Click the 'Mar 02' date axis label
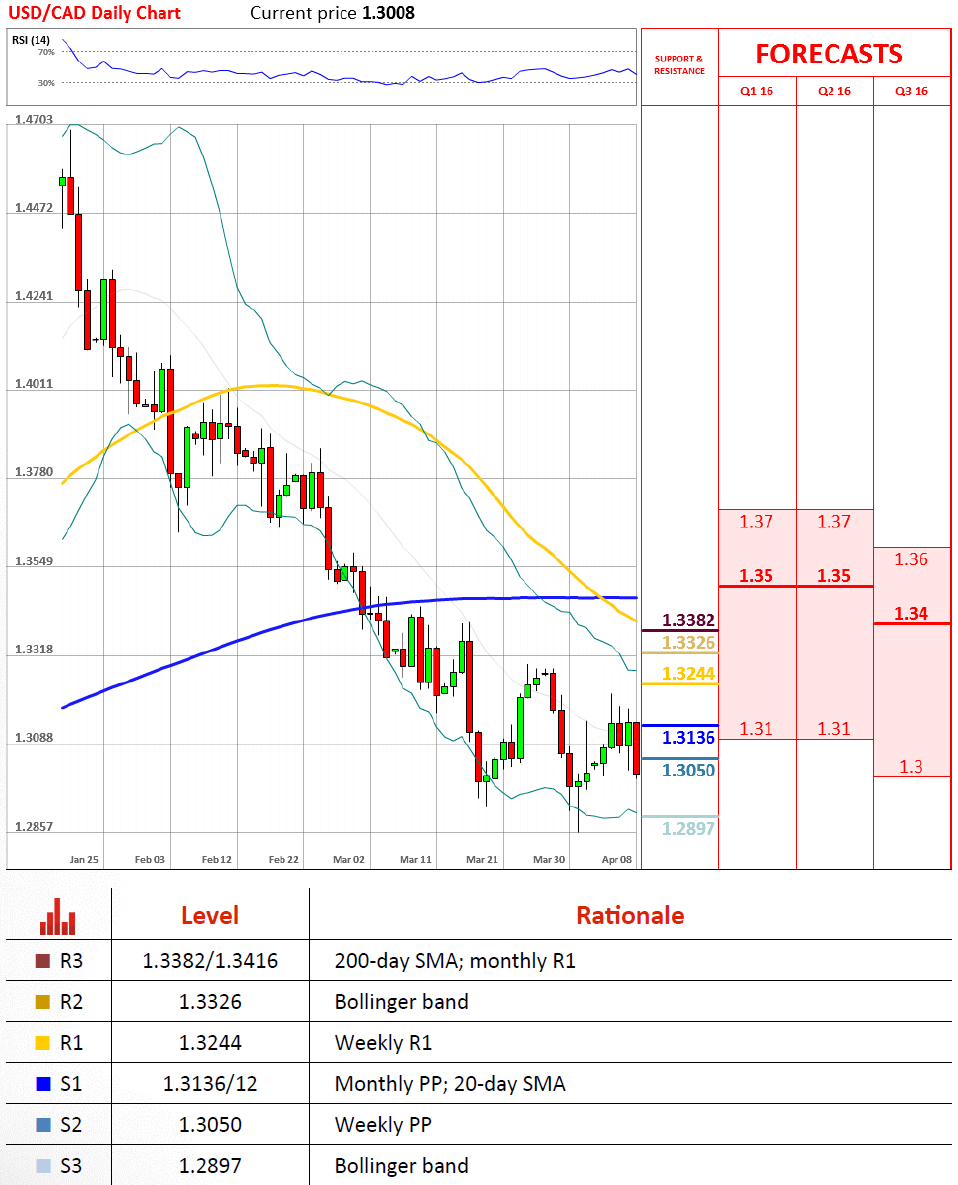Screen dimensions: 958x1185 coord(349,859)
